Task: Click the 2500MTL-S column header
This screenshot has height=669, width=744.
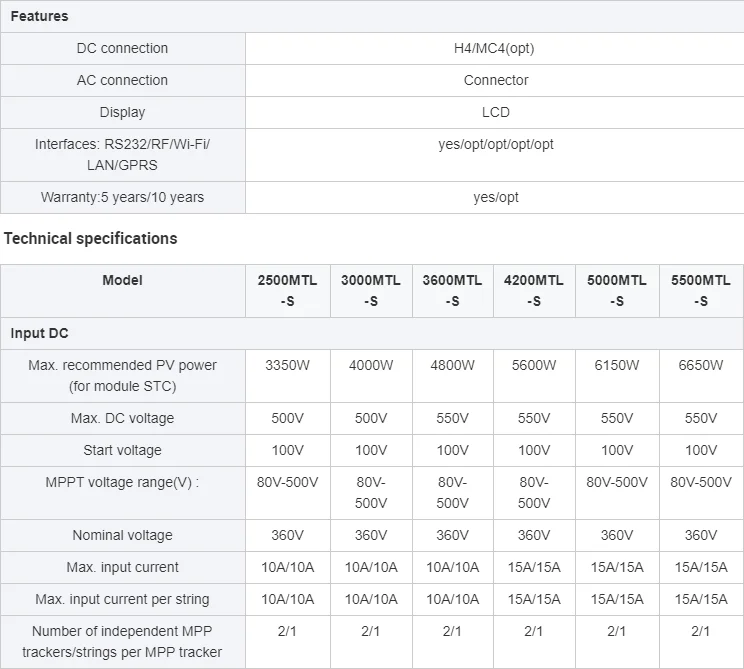Action: point(287,290)
